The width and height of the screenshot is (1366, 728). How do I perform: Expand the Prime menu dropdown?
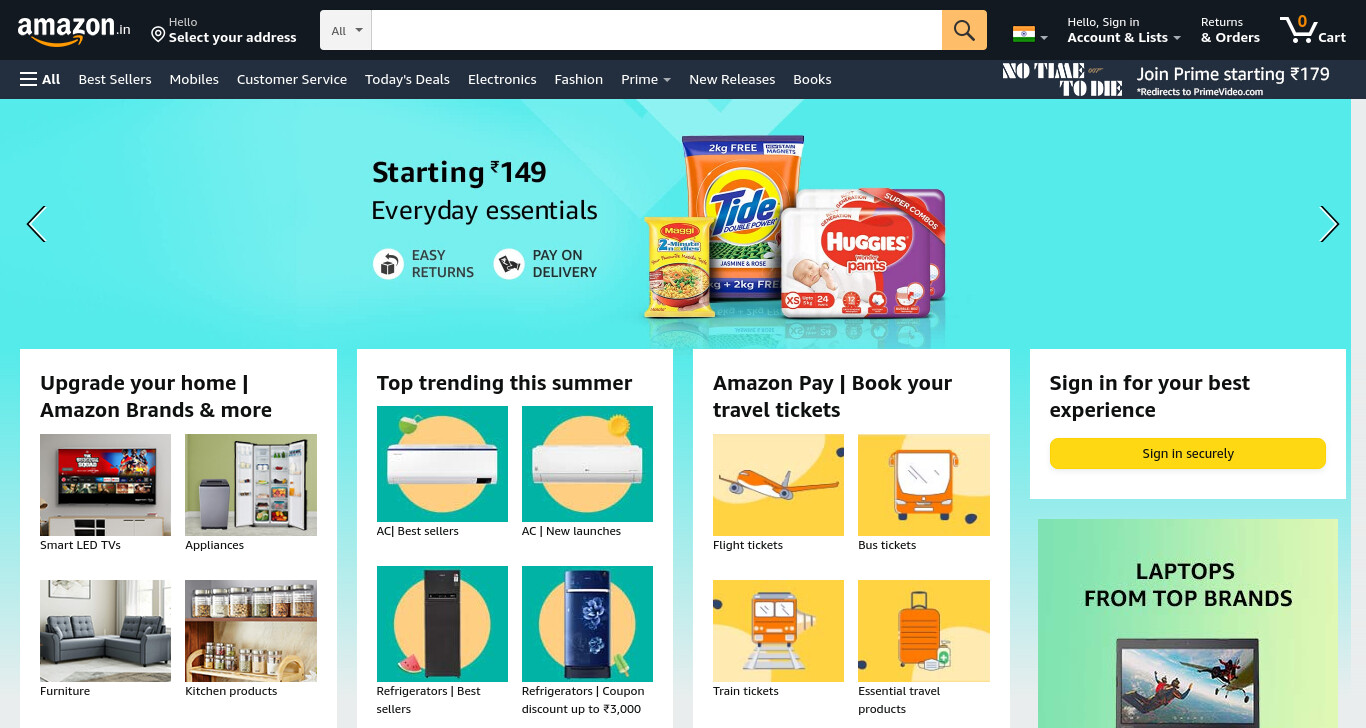(645, 79)
